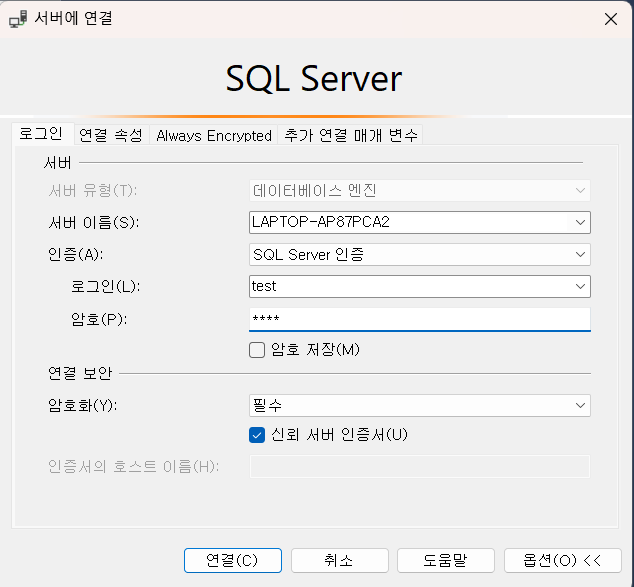Click the 암호화(Y) label
Viewport: 634px width, 587px height.
(x=83, y=405)
